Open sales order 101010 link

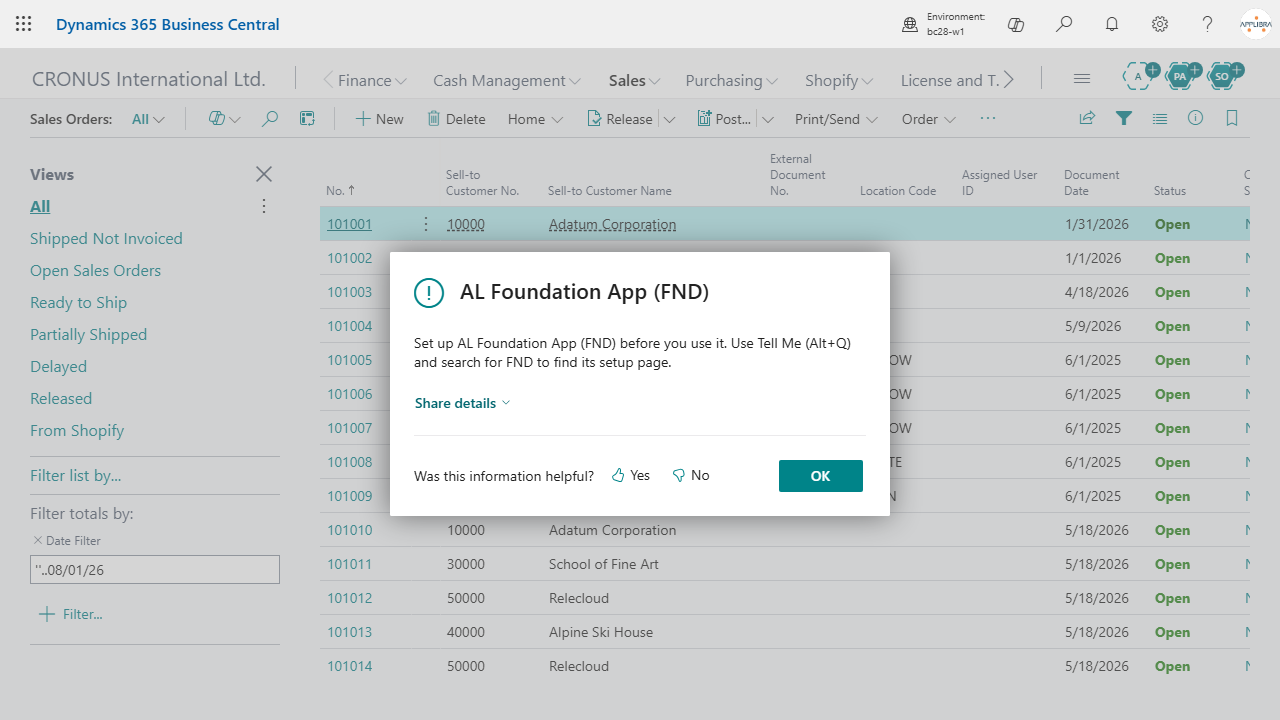click(350, 530)
